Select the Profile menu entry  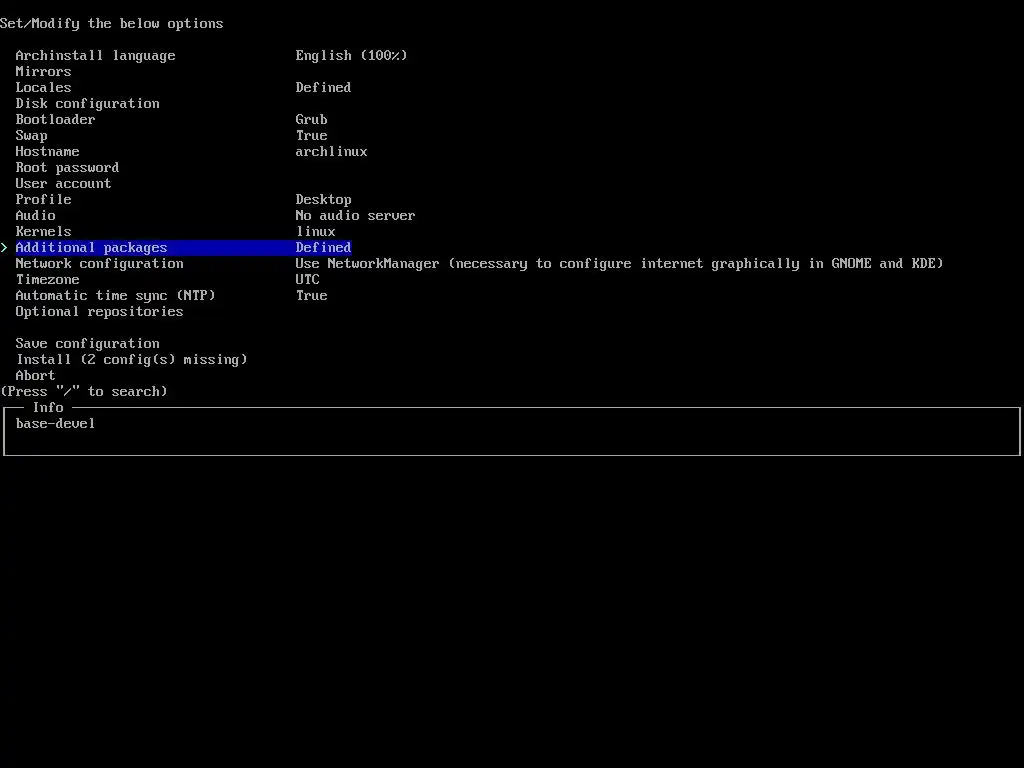[x=43, y=199]
